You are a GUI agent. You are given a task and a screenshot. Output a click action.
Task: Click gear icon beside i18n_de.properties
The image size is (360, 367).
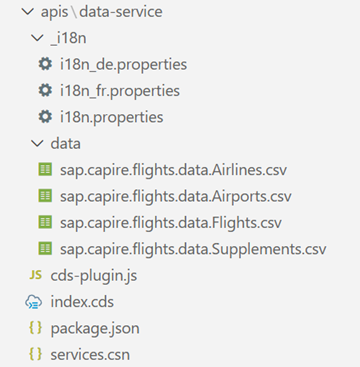click(45, 64)
